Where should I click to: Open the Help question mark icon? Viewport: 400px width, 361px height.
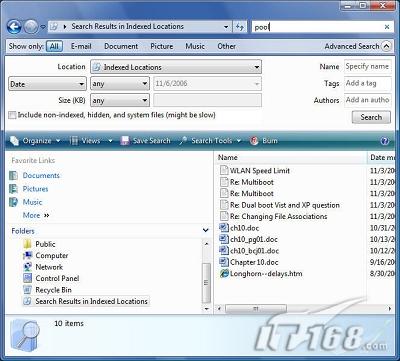coord(385,141)
